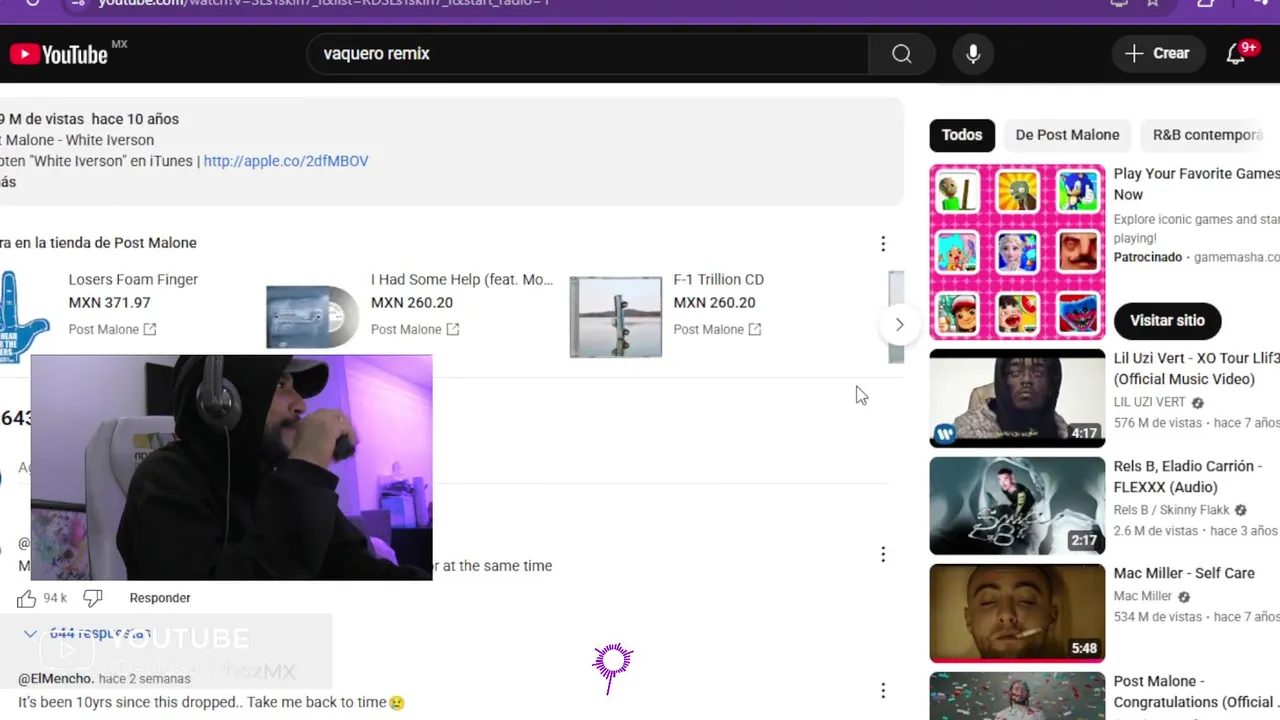
Task: Open Post Malone store link under Foam Finger
Action: pos(112,330)
